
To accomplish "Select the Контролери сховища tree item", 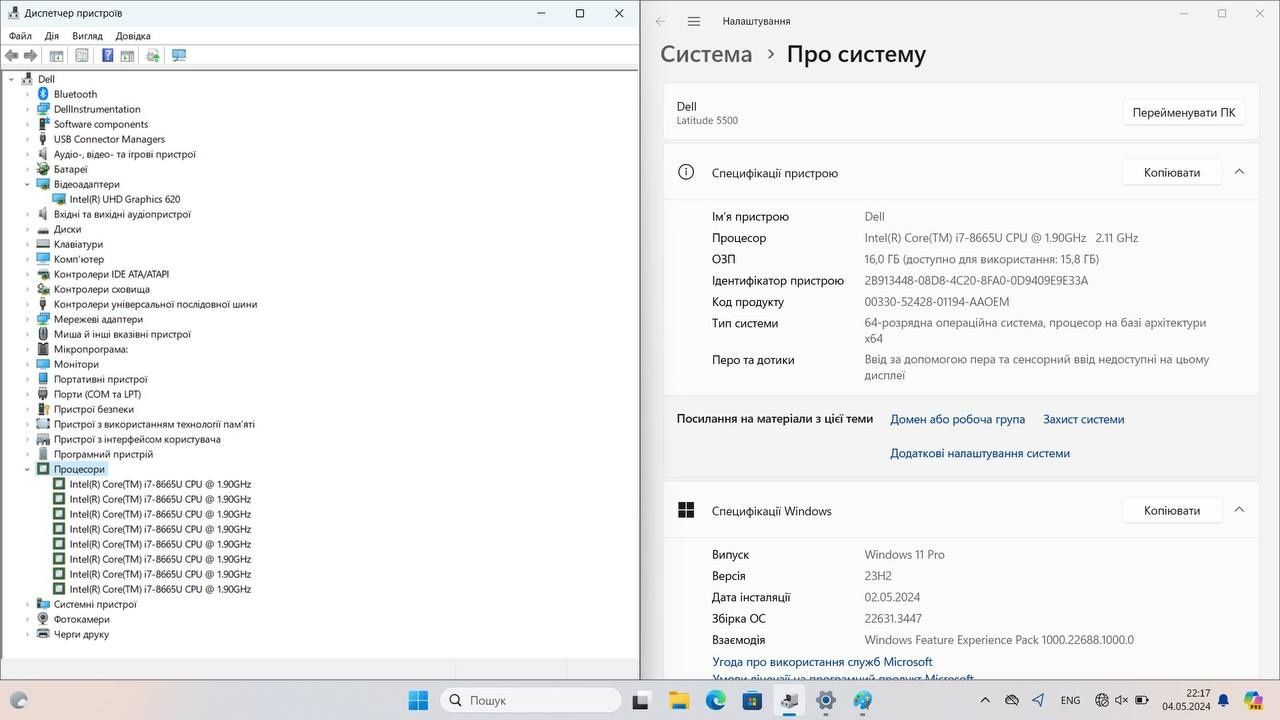I will pyautogui.click(x=101, y=289).
